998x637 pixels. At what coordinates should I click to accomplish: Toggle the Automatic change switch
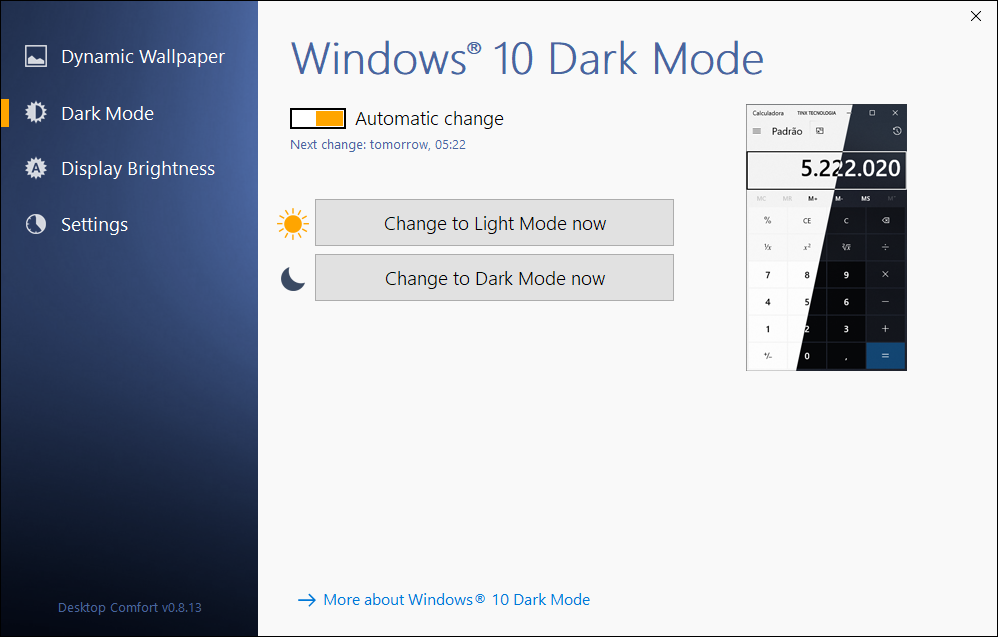(318, 118)
